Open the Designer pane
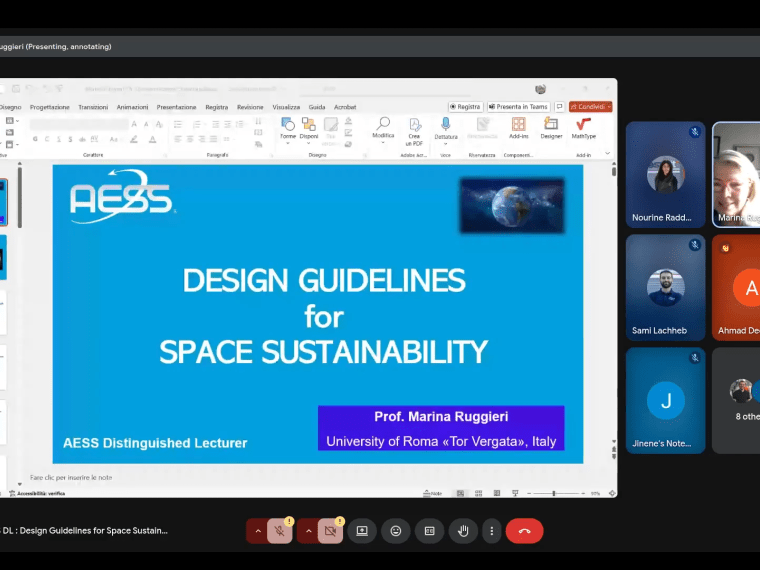The height and width of the screenshot is (570, 760). [551, 128]
